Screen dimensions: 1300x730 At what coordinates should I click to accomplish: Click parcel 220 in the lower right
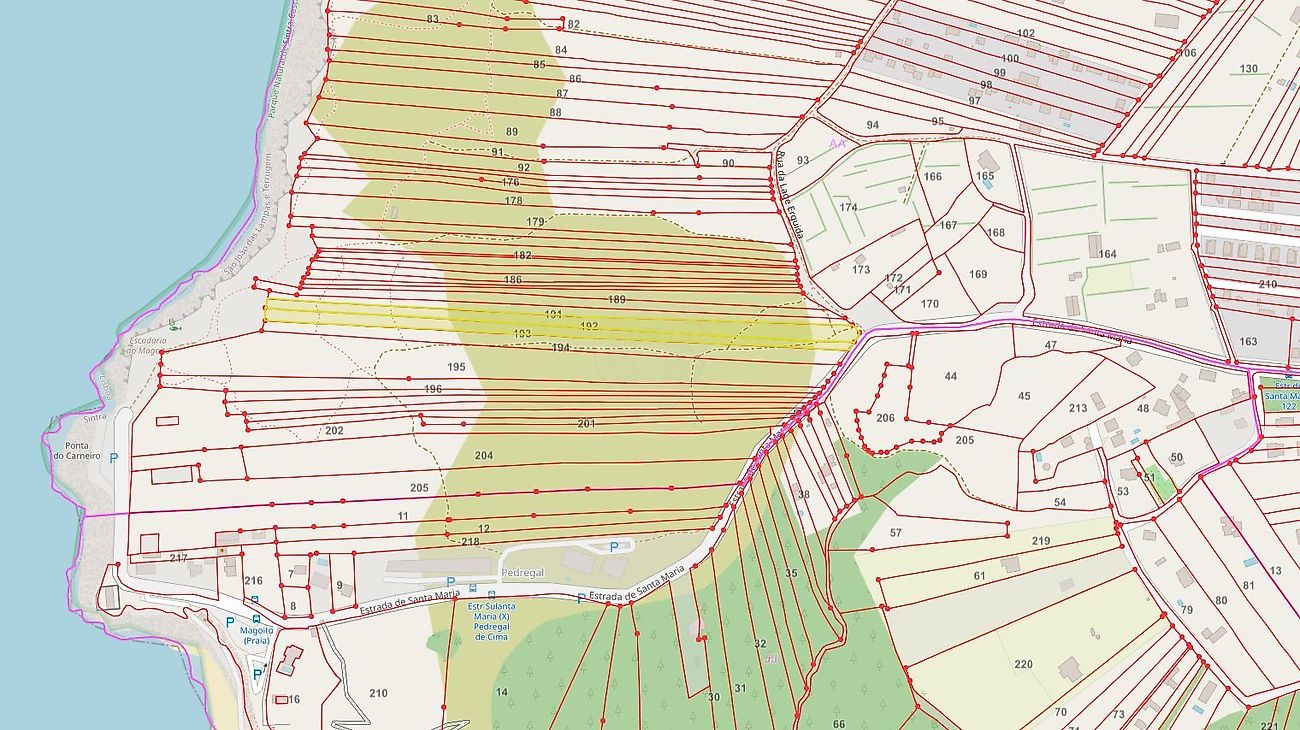click(x=1023, y=664)
